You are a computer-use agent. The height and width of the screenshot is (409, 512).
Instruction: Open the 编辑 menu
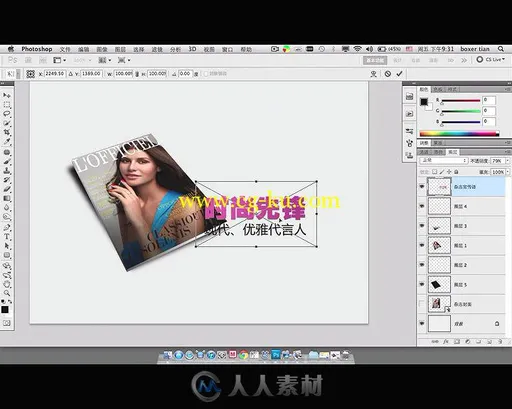point(83,49)
